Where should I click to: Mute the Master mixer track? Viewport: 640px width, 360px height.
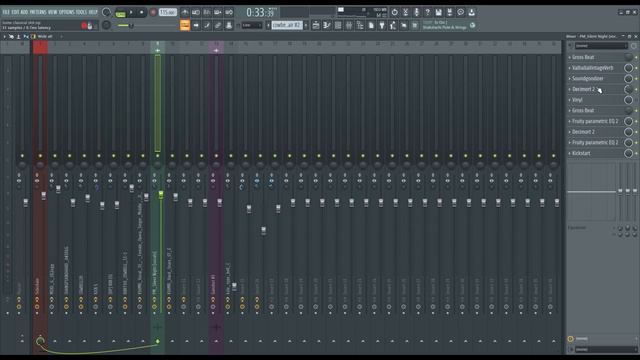point(22,156)
